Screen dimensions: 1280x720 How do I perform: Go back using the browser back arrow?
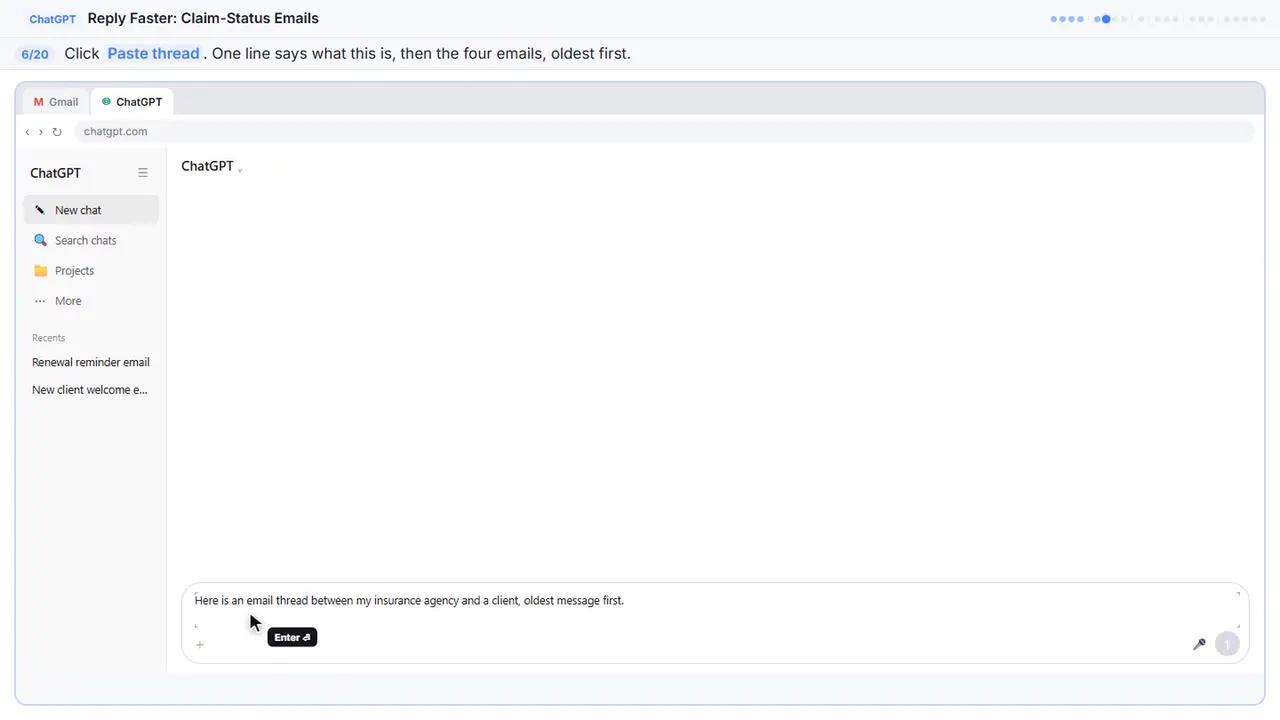[x=27, y=132]
